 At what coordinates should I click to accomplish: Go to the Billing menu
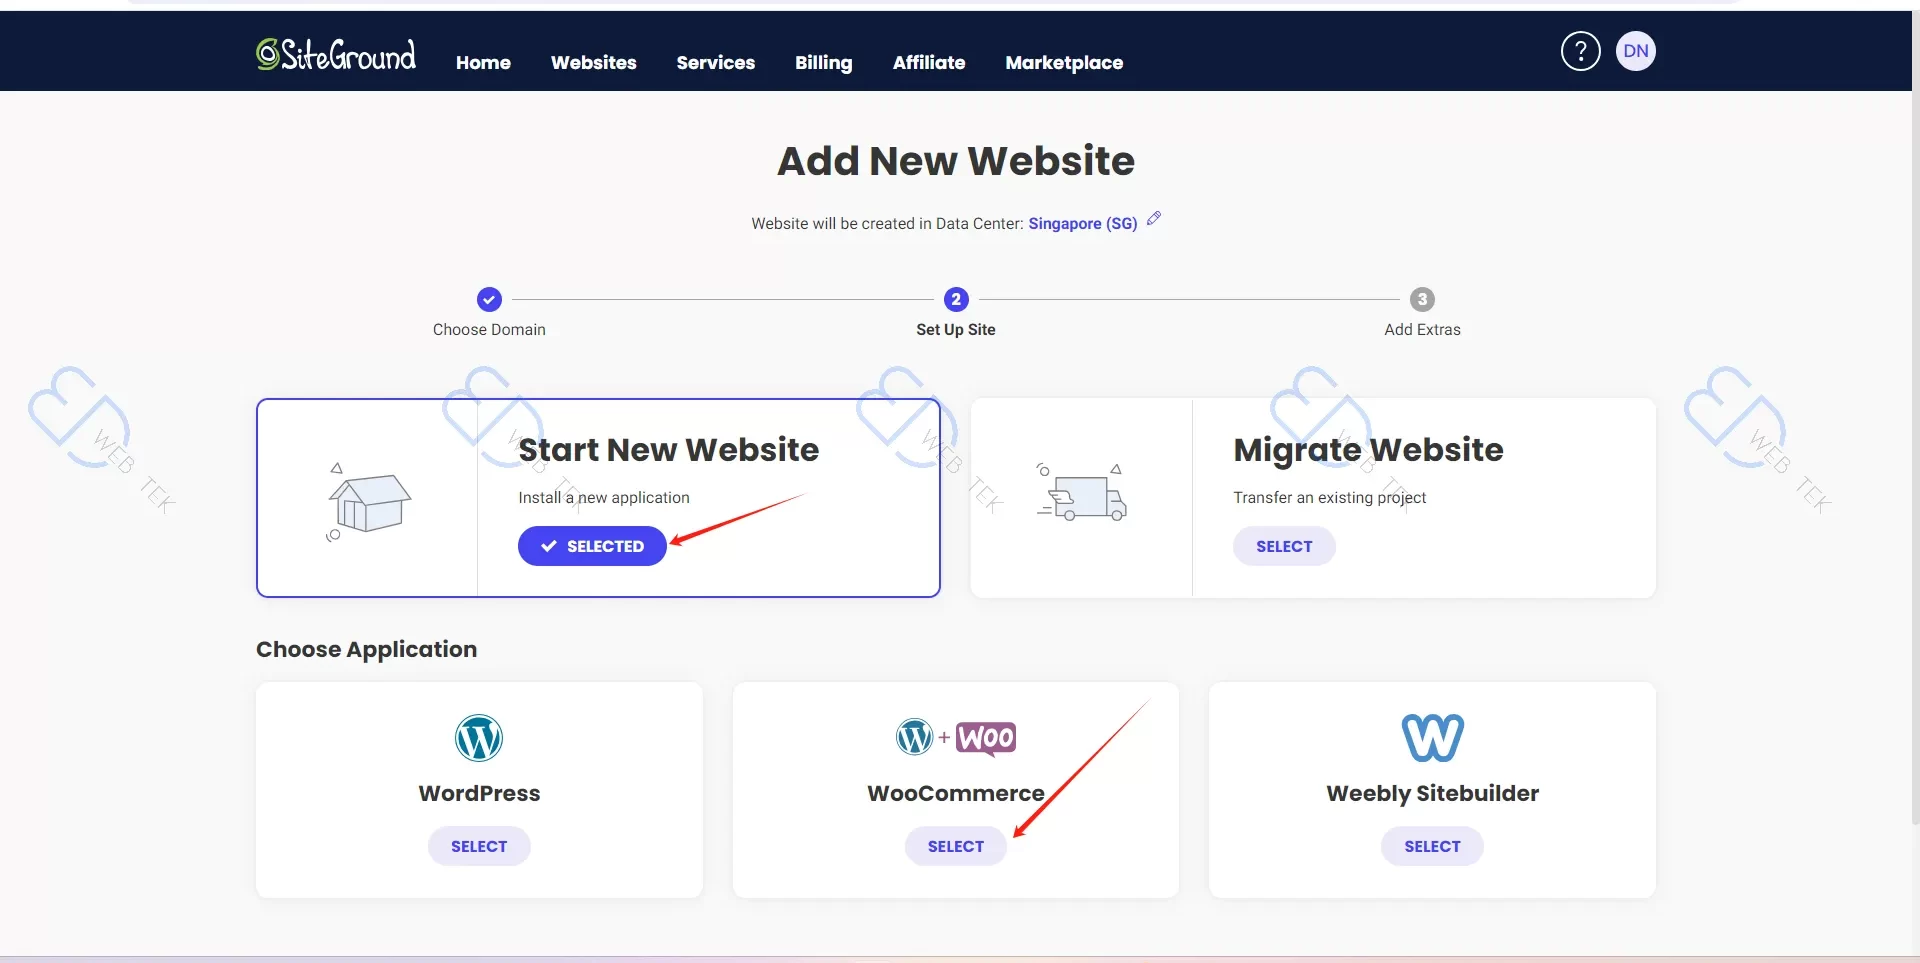[823, 62]
